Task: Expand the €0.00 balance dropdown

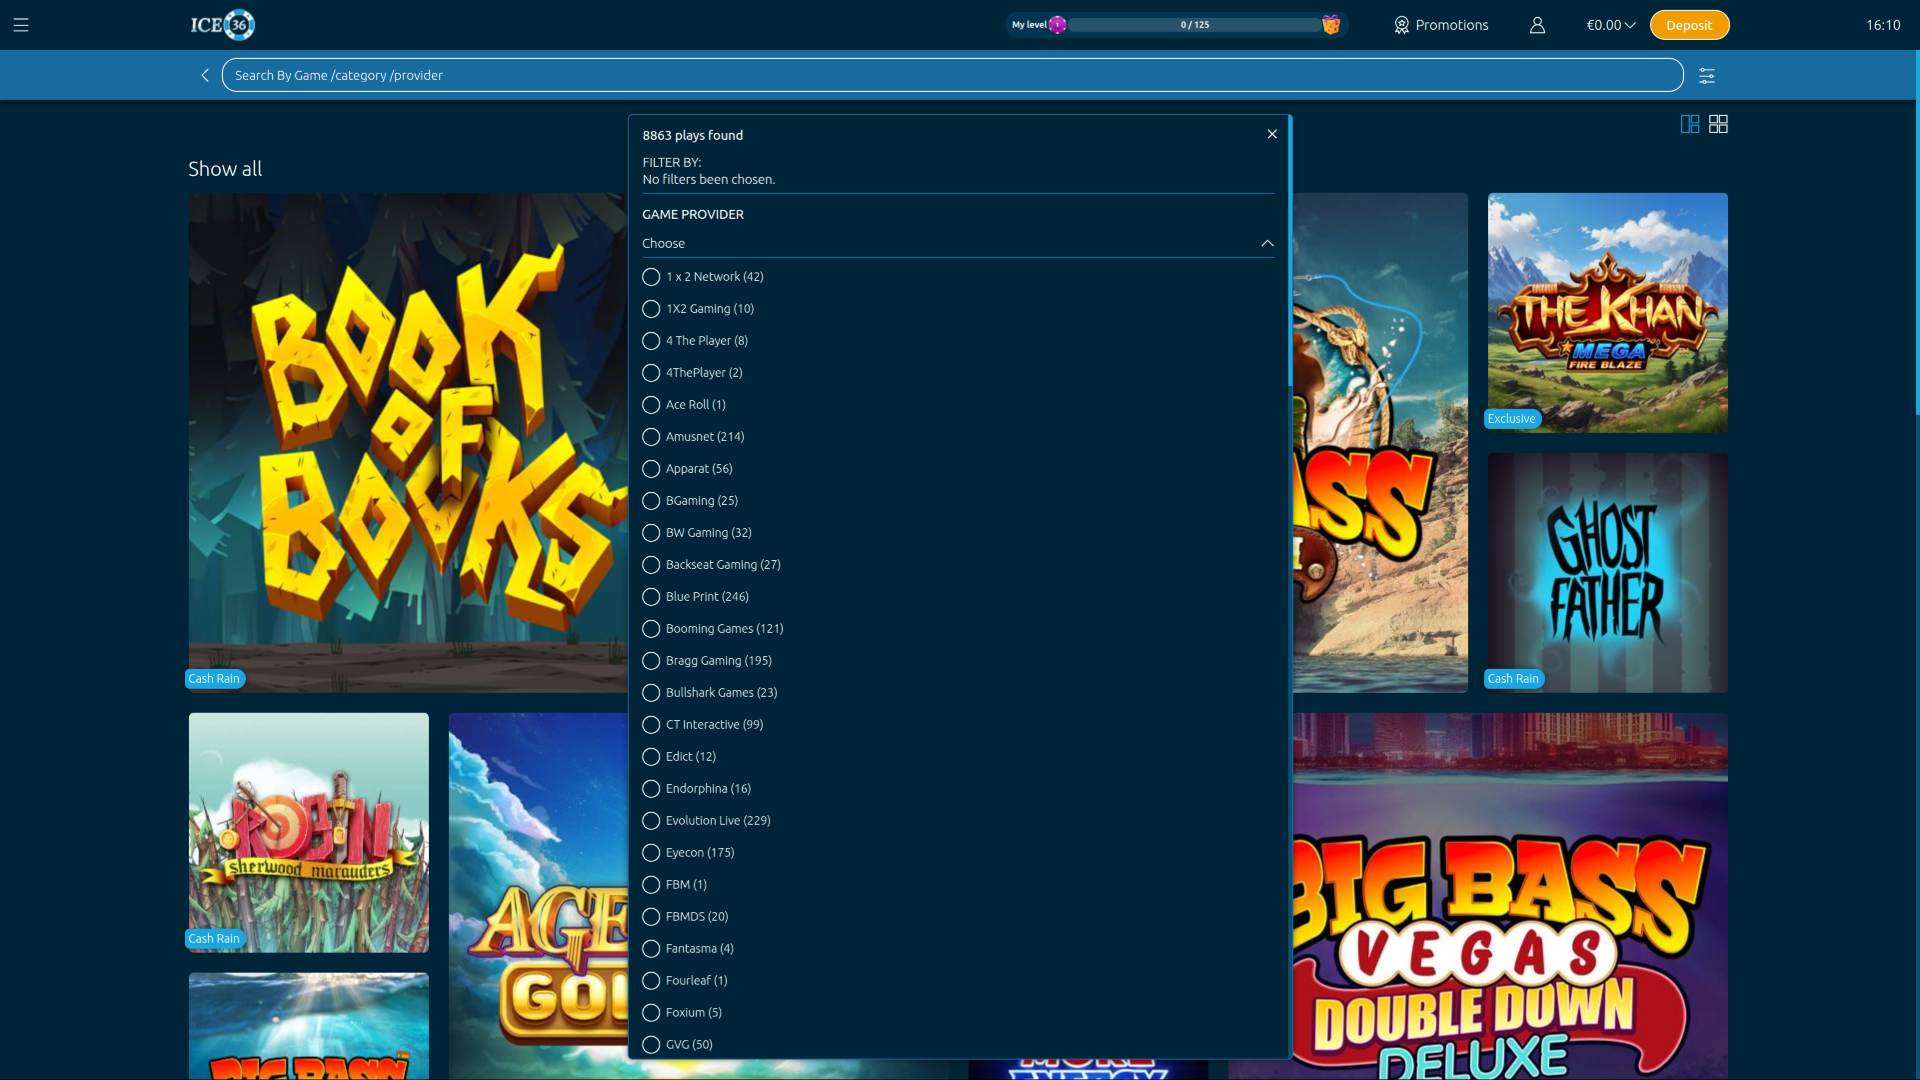Action: pos(1610,25)
